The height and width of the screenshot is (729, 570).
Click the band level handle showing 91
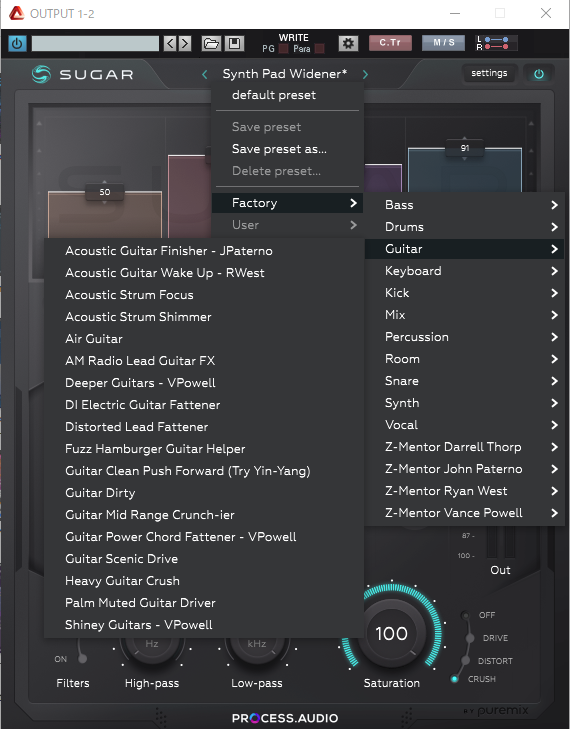464,148
